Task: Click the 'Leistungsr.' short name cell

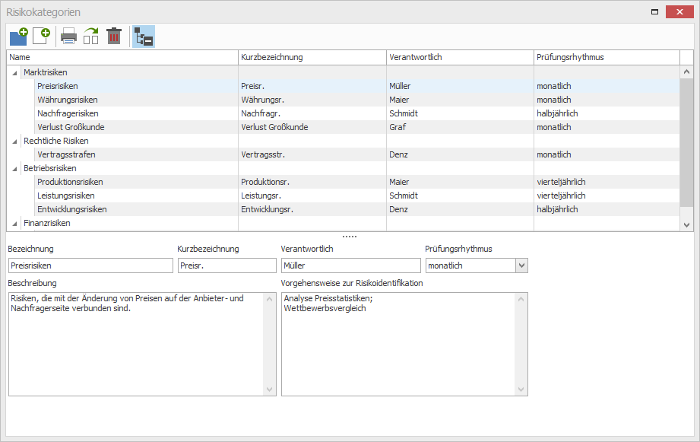Action: click(x=312, y=196)
